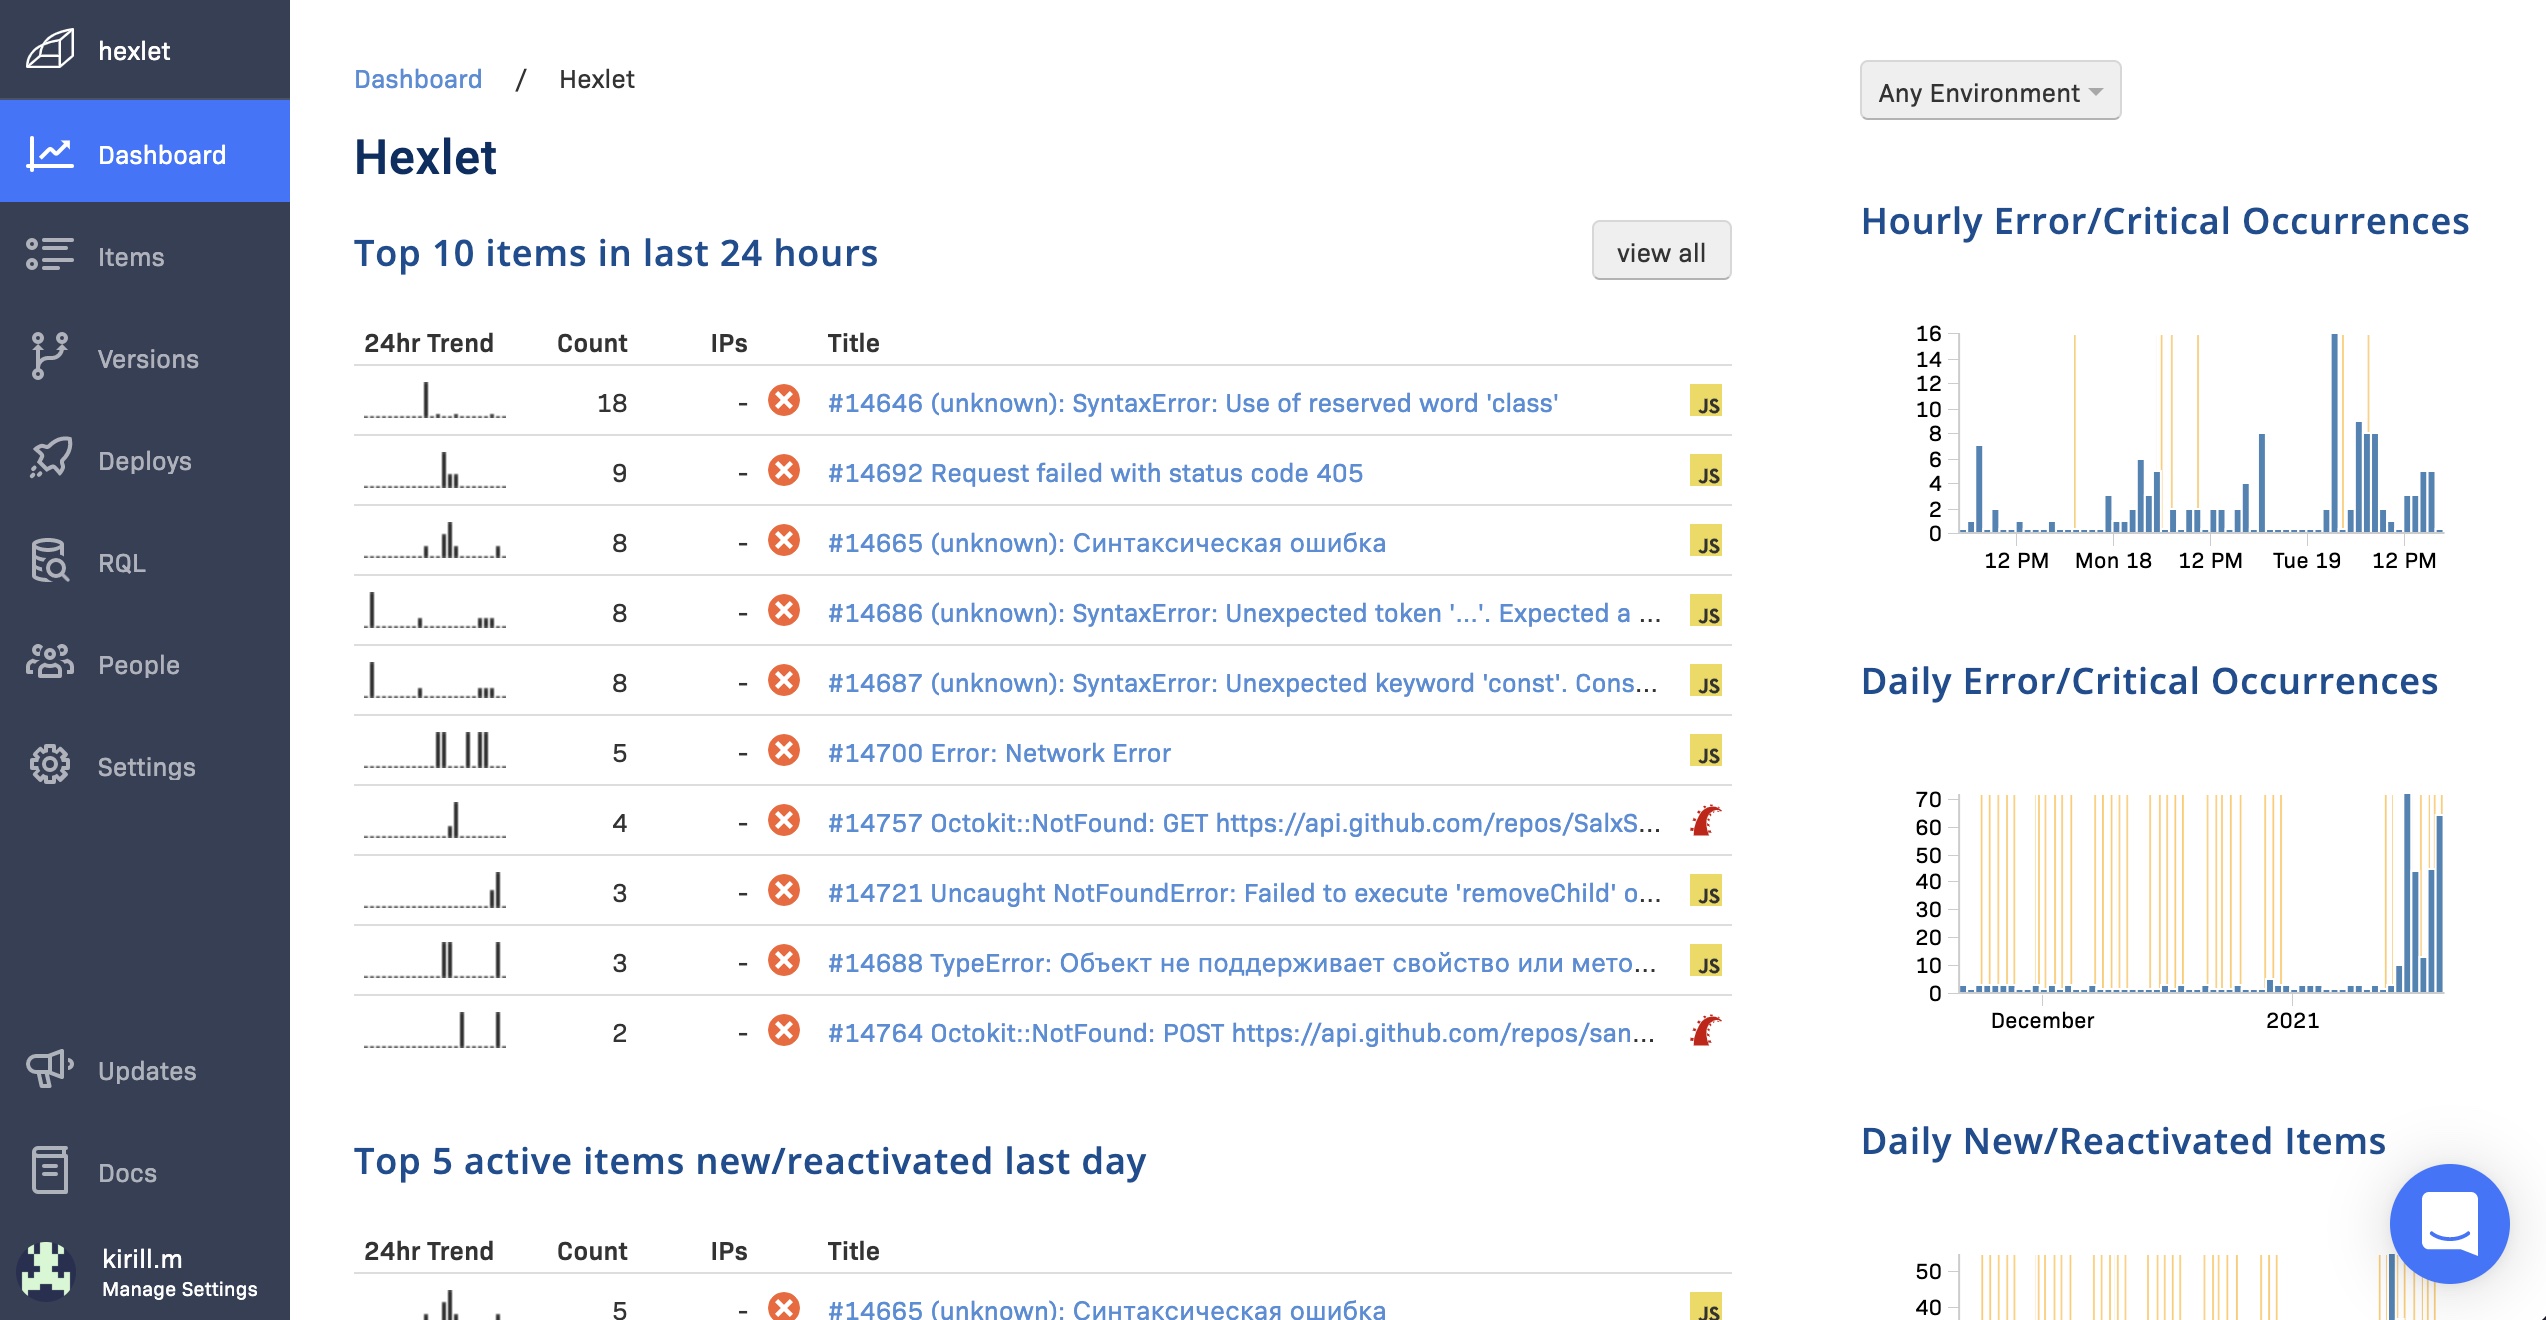Open the RQL database search icon
Viewport: 2546px width, 1320px height.
coord(49,561)
